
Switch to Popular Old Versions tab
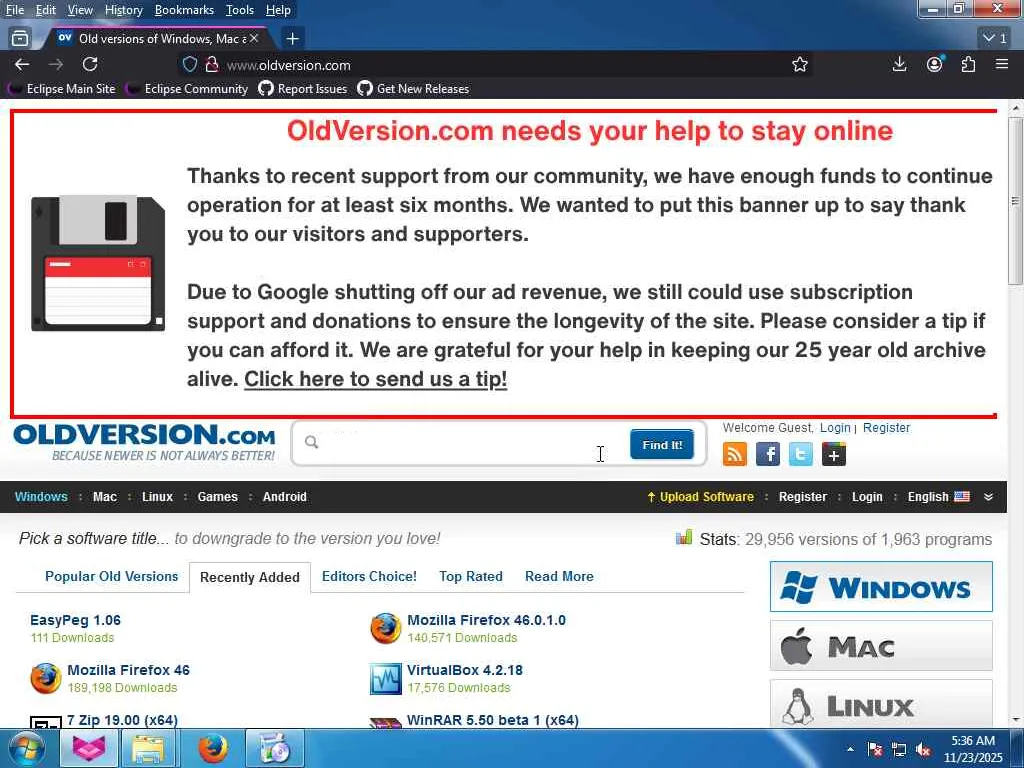click(111, 577)
